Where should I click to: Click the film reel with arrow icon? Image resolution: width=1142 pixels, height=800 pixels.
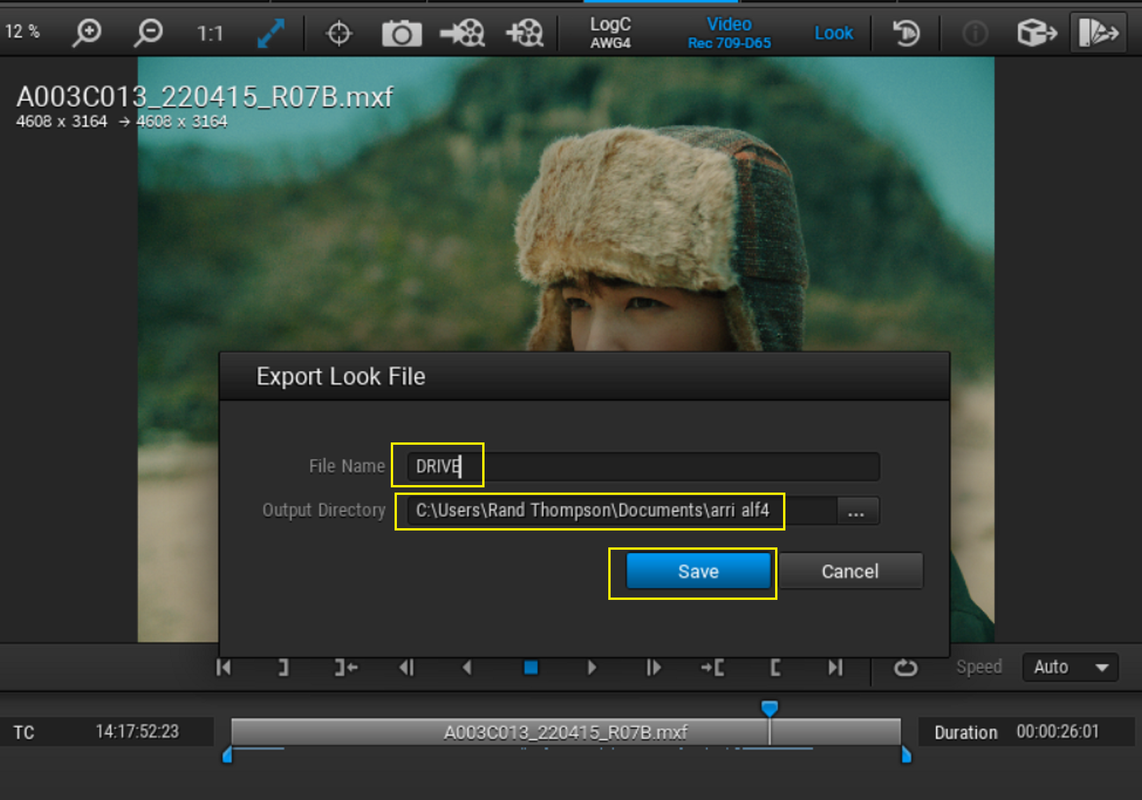462,33
